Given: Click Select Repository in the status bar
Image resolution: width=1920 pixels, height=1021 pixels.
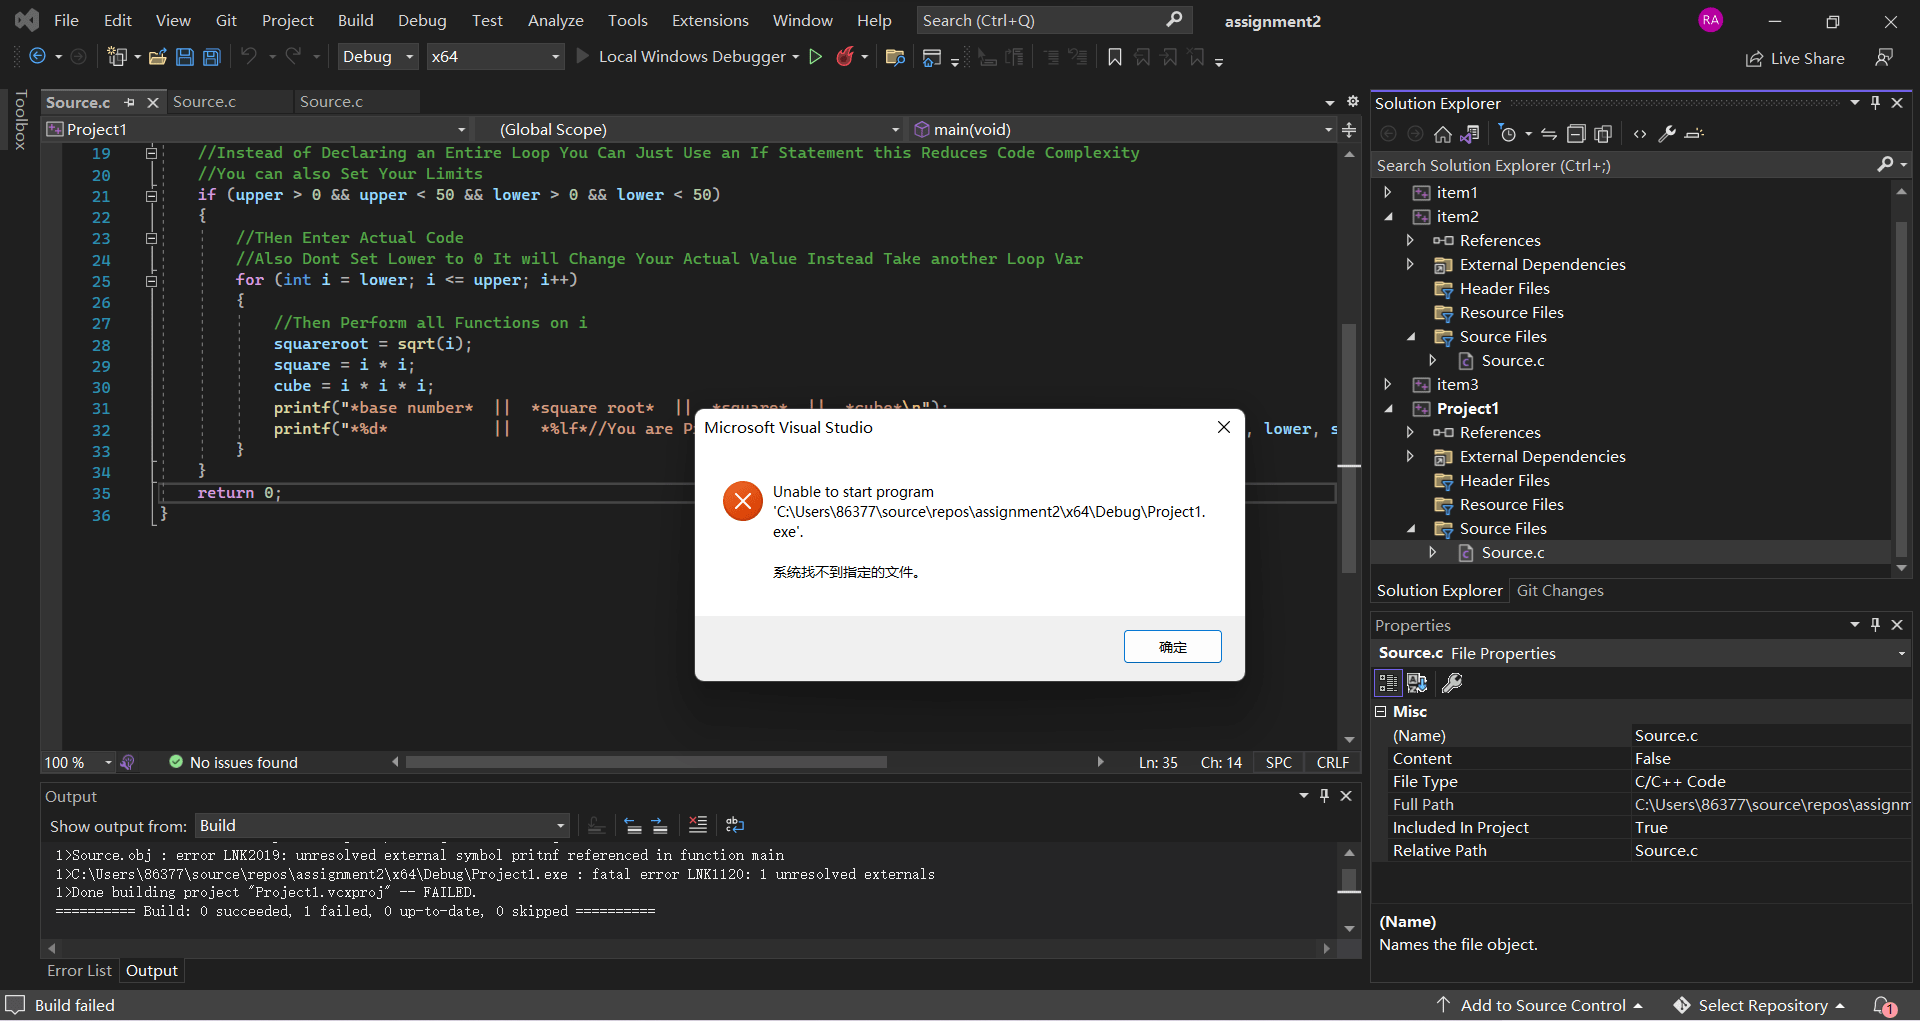Looking at the screenshot, I should point(1761,1005).
